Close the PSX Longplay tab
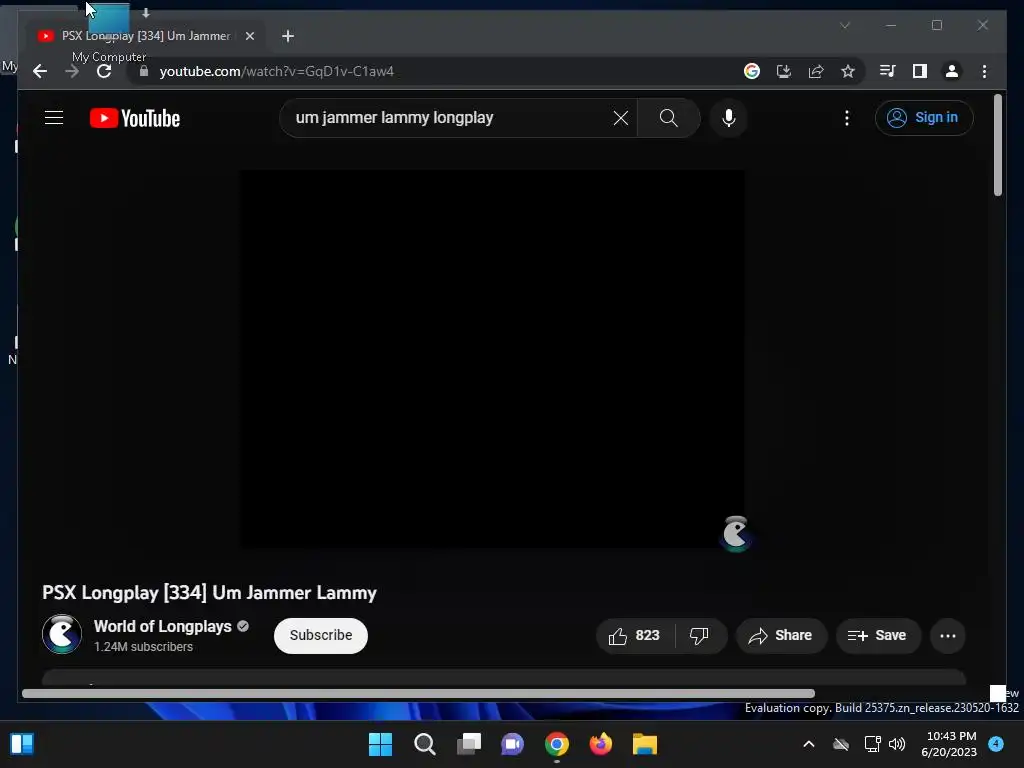1024x768 pixels. pyautogui.click(x=249, y=36)
